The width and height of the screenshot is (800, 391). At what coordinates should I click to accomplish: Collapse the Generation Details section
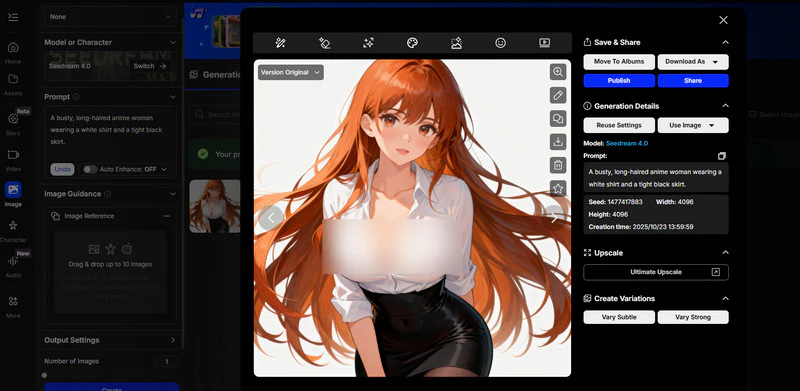pos(725,106)
